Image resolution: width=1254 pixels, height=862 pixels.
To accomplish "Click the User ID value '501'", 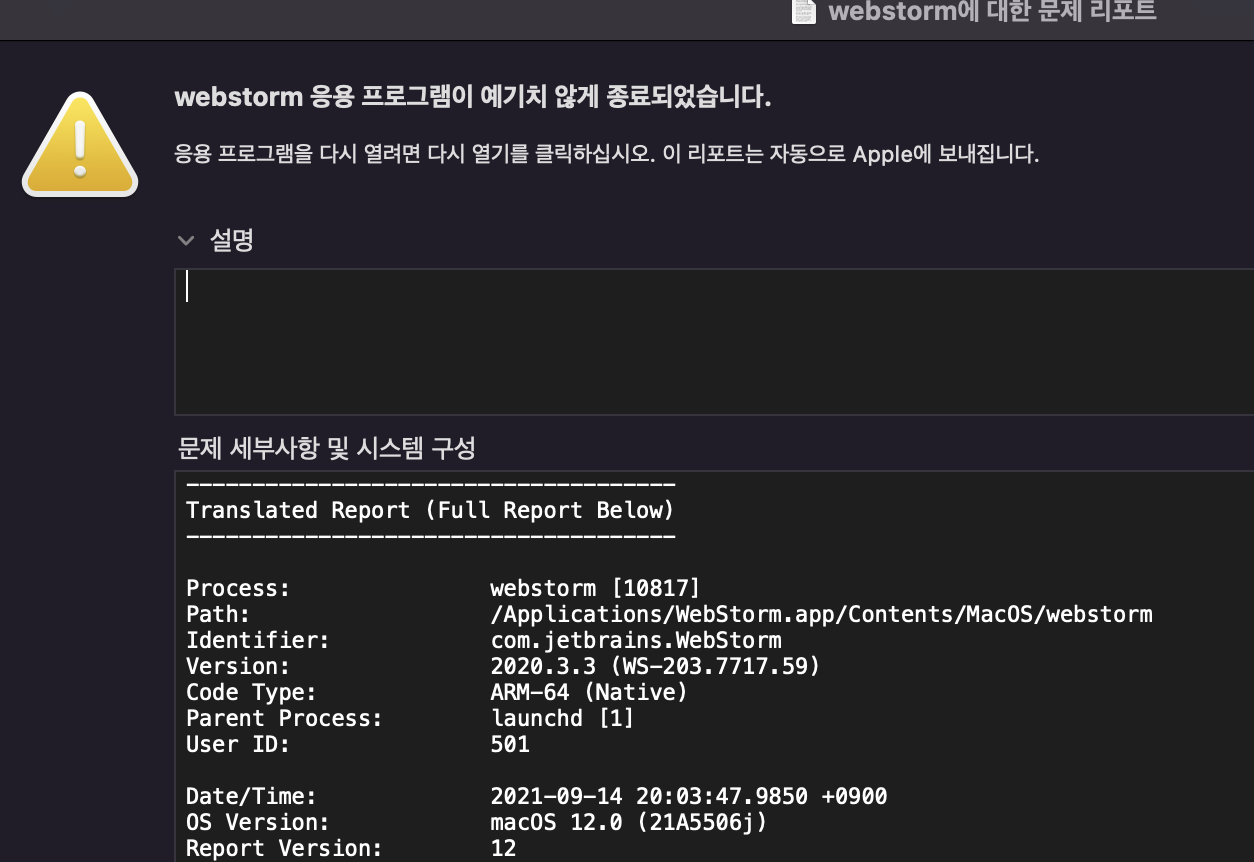I will tap(510, 744).
